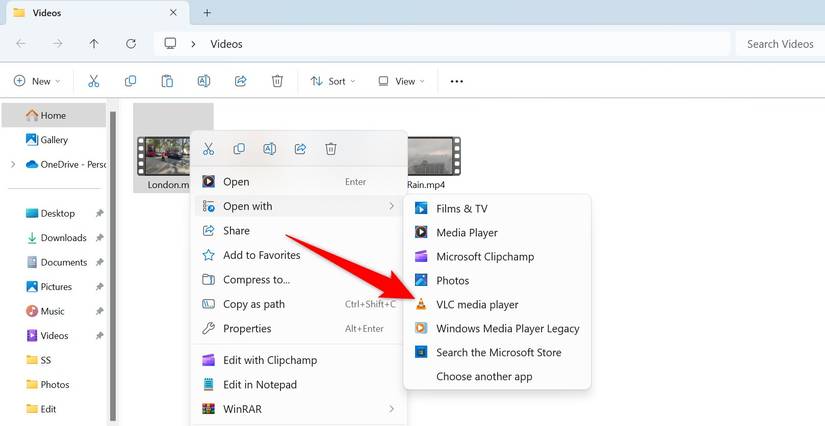Open with Films & TV
This screenshot has width=825, height=426.
(497, 208)
